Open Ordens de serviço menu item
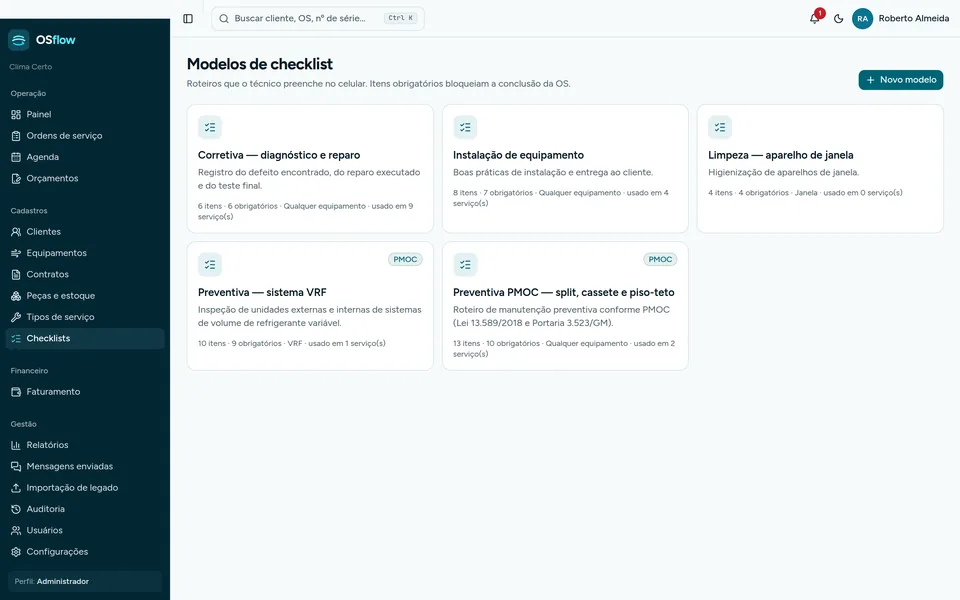Image resolution: width=960 pixels, height=600 pixels. point(85,136)
